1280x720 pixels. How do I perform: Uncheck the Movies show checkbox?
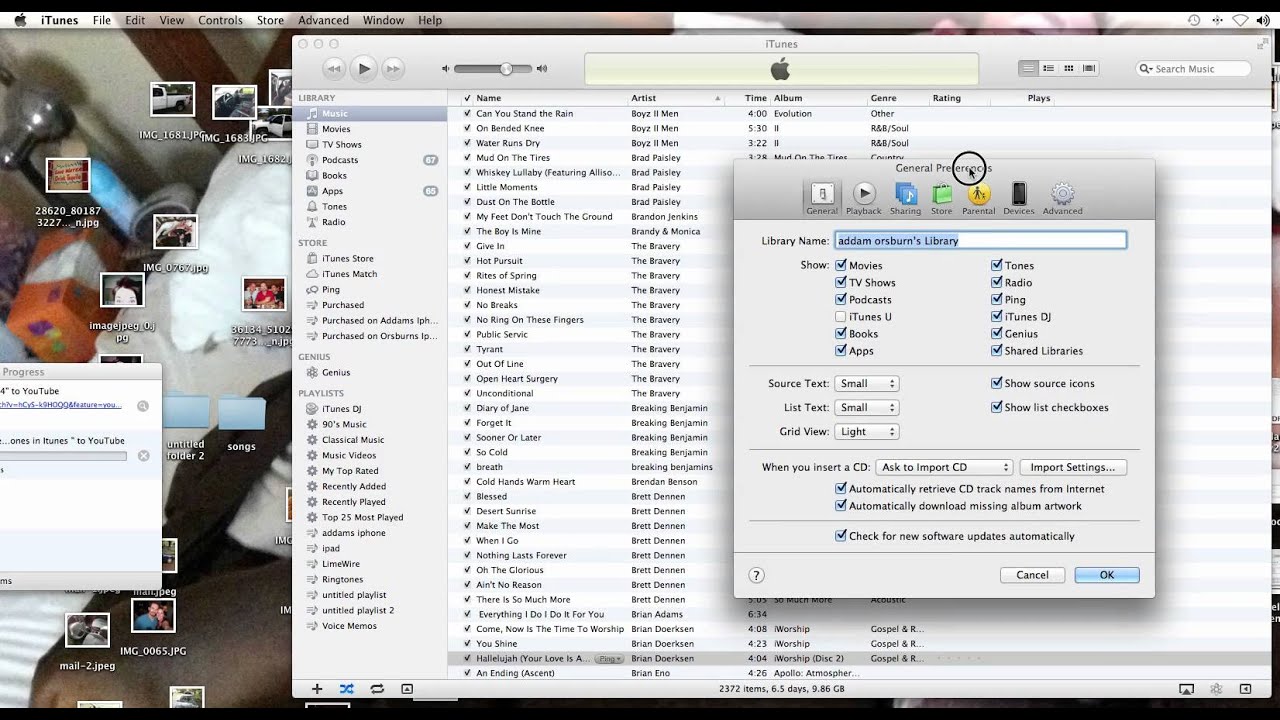pyautogui.click(x=841, y=265)
